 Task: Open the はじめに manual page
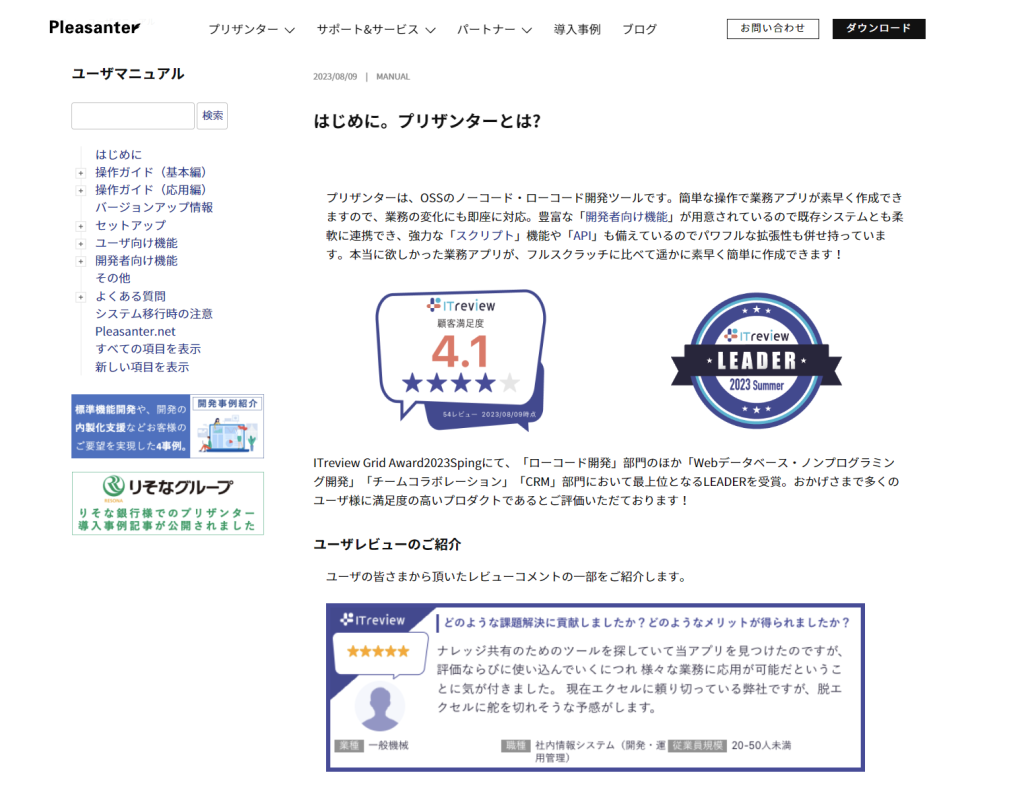118,155
